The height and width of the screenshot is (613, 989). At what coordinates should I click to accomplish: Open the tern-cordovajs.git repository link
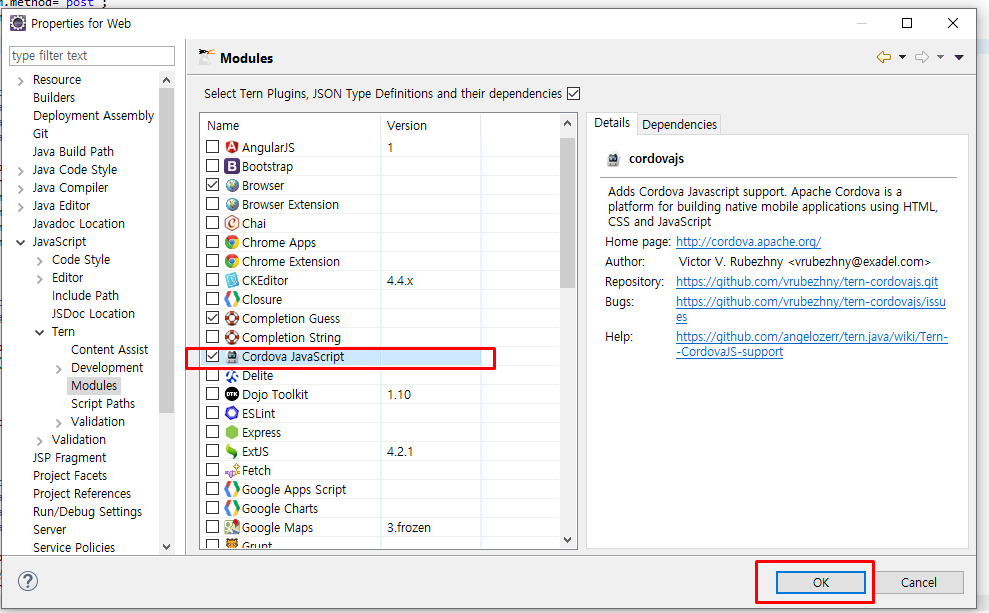click(807, 281)
